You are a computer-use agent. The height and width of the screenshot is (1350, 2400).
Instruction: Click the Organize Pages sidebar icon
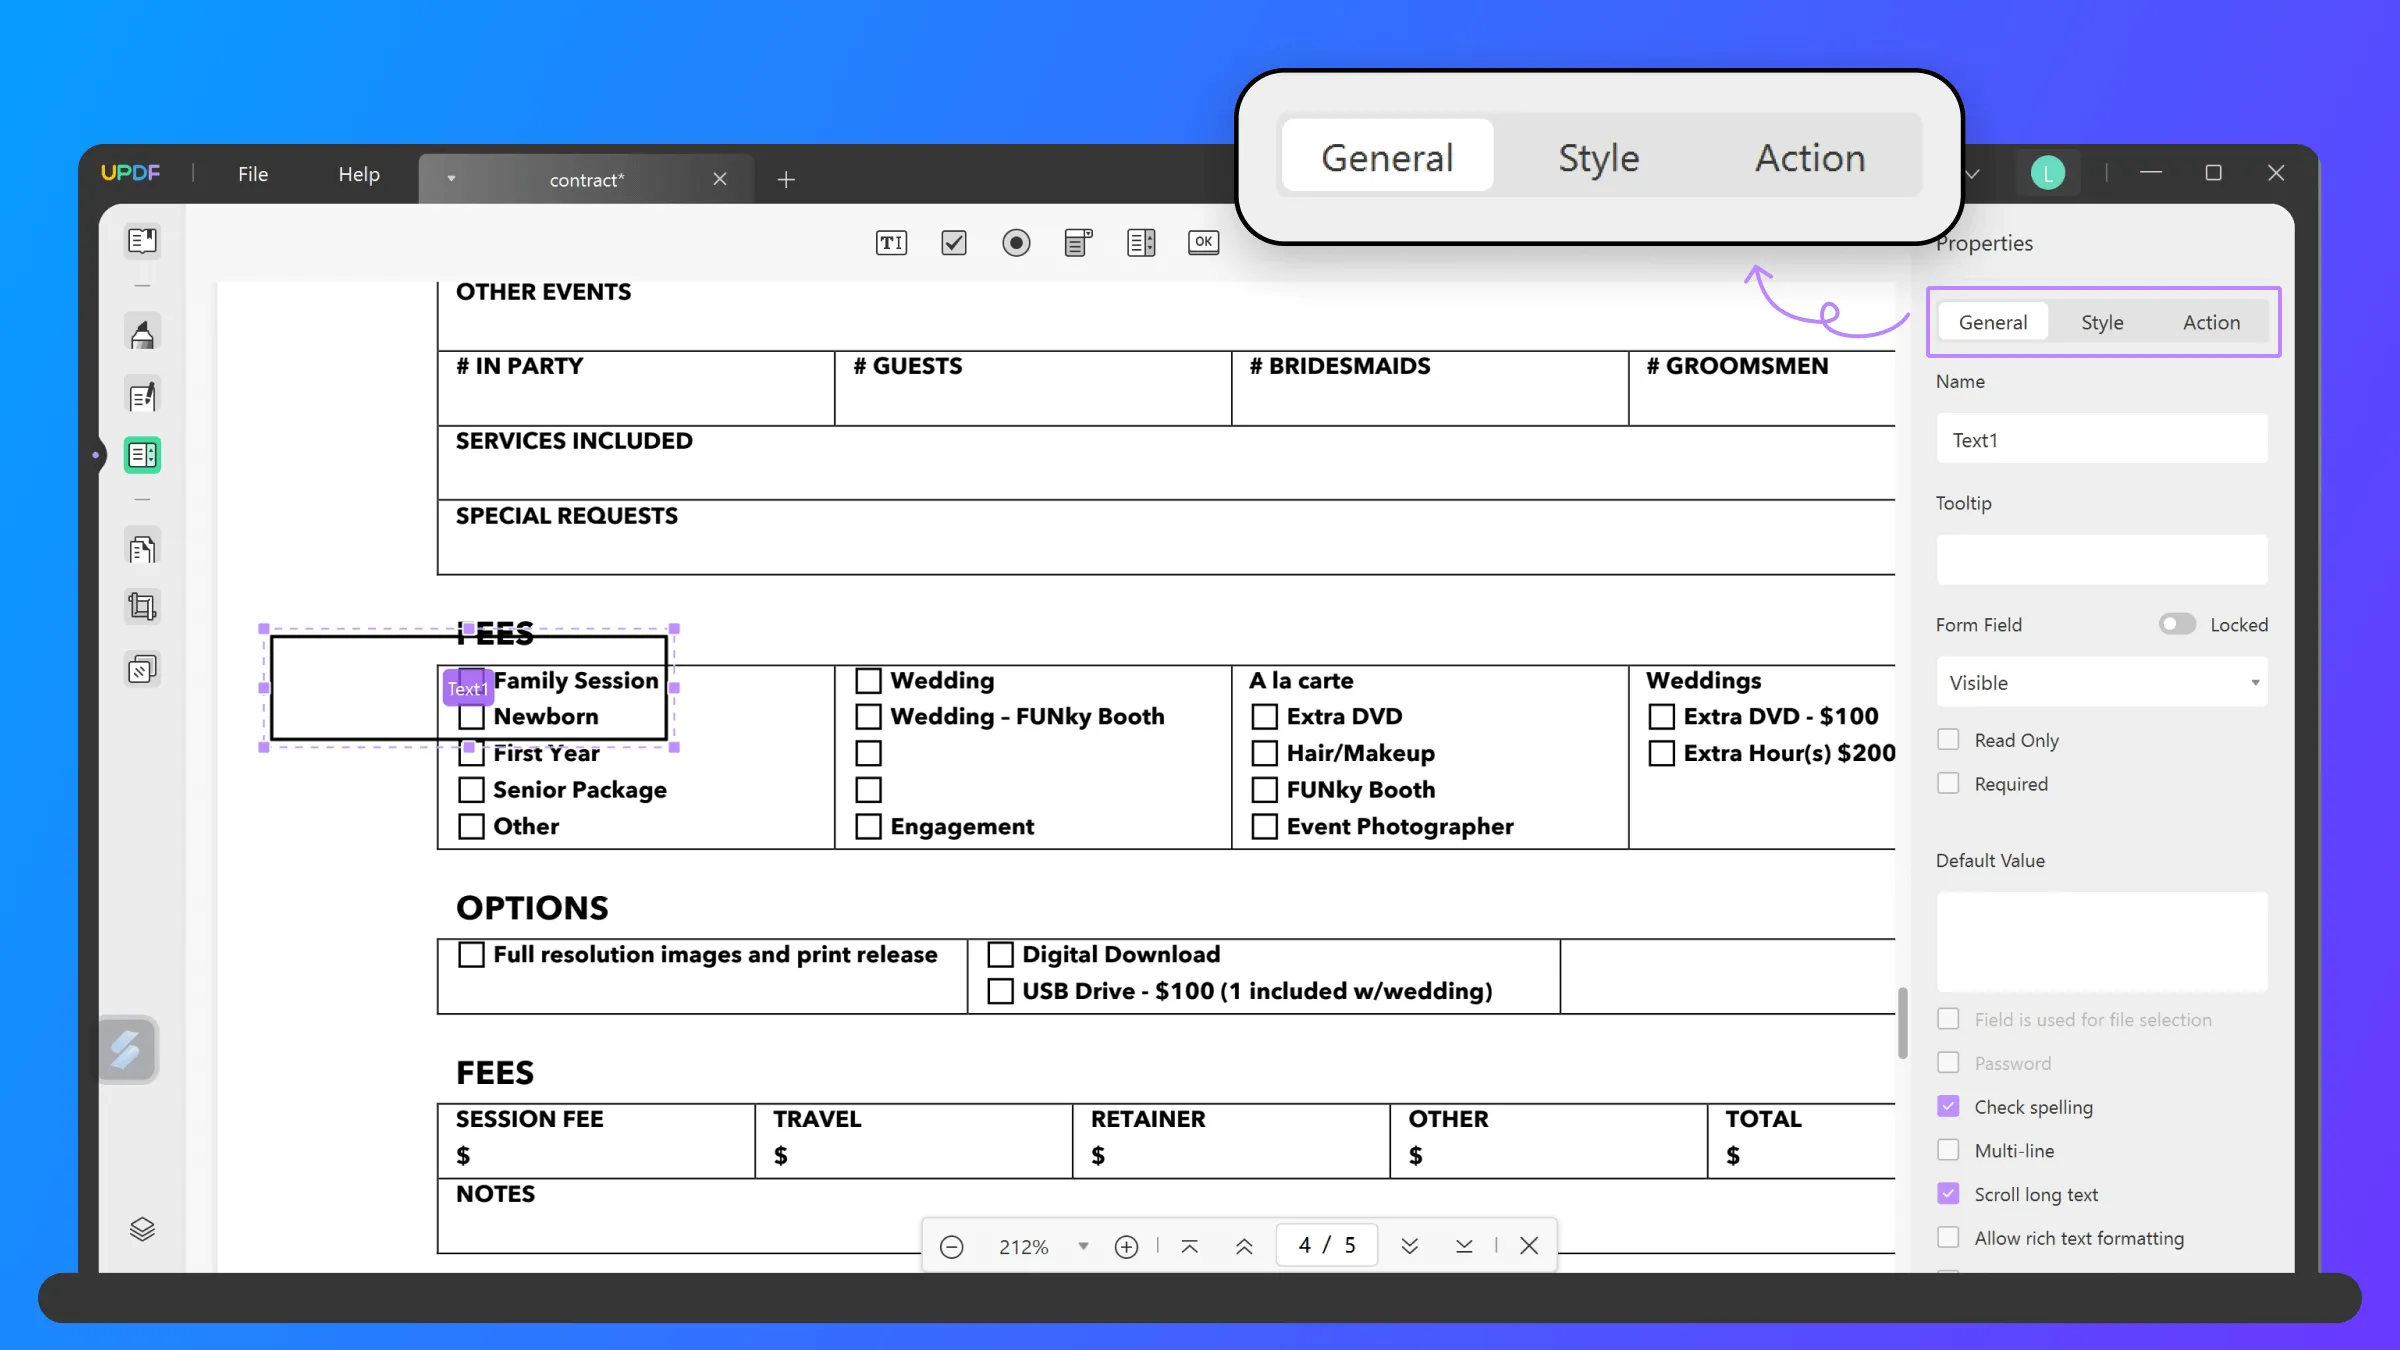pos(143,547)
